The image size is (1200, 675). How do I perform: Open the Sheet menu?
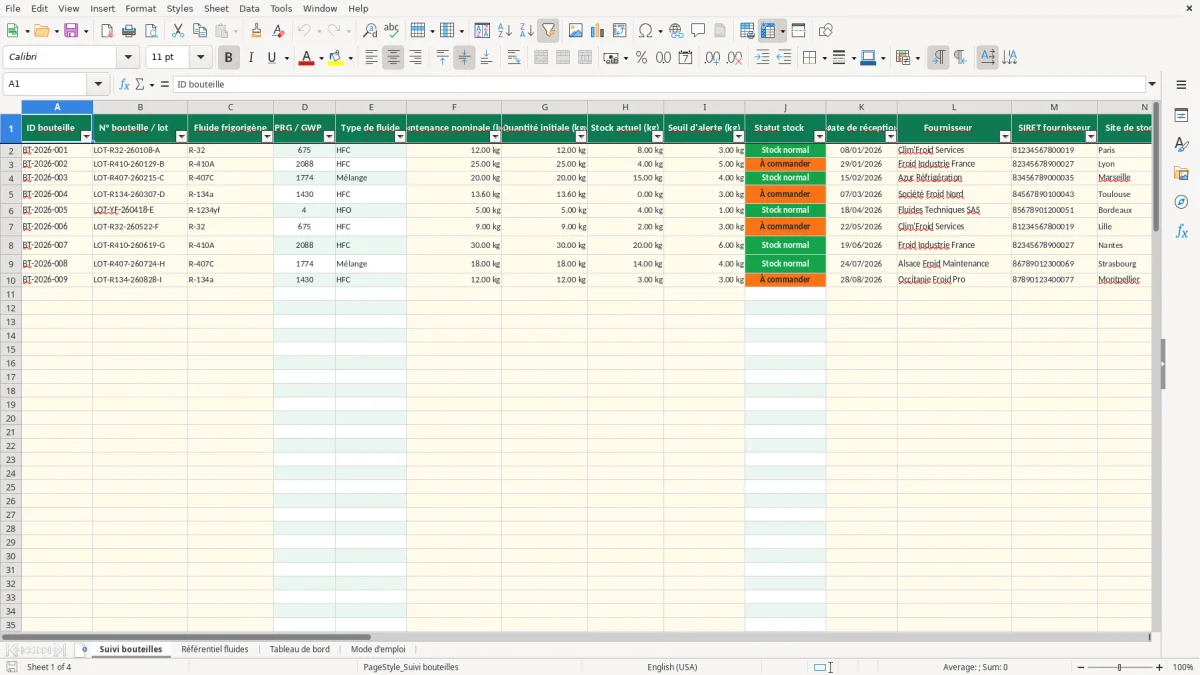pos(216,8)
